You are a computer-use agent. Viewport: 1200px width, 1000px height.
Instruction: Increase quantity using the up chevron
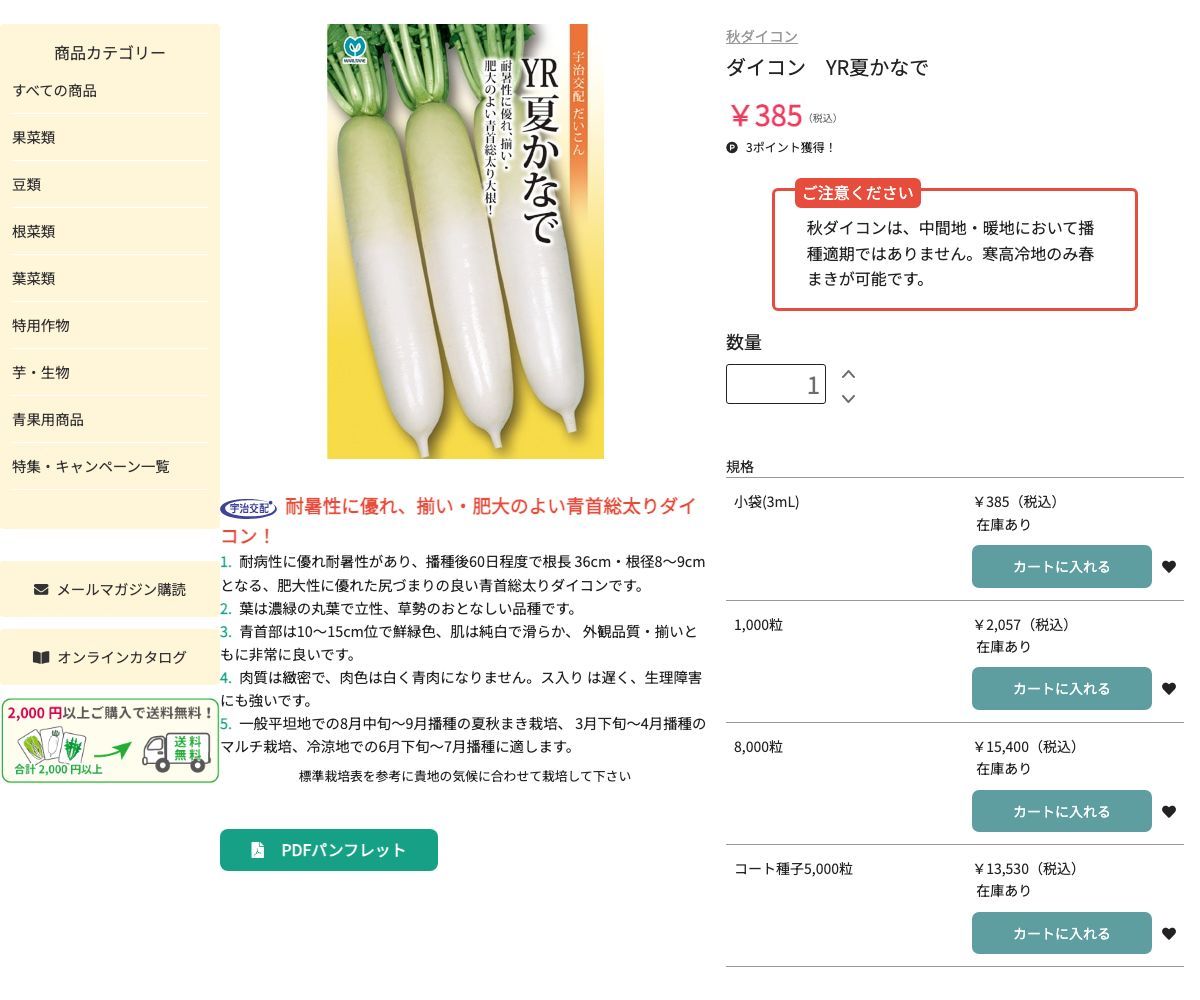pyautogui.click(x=848, y=372)
